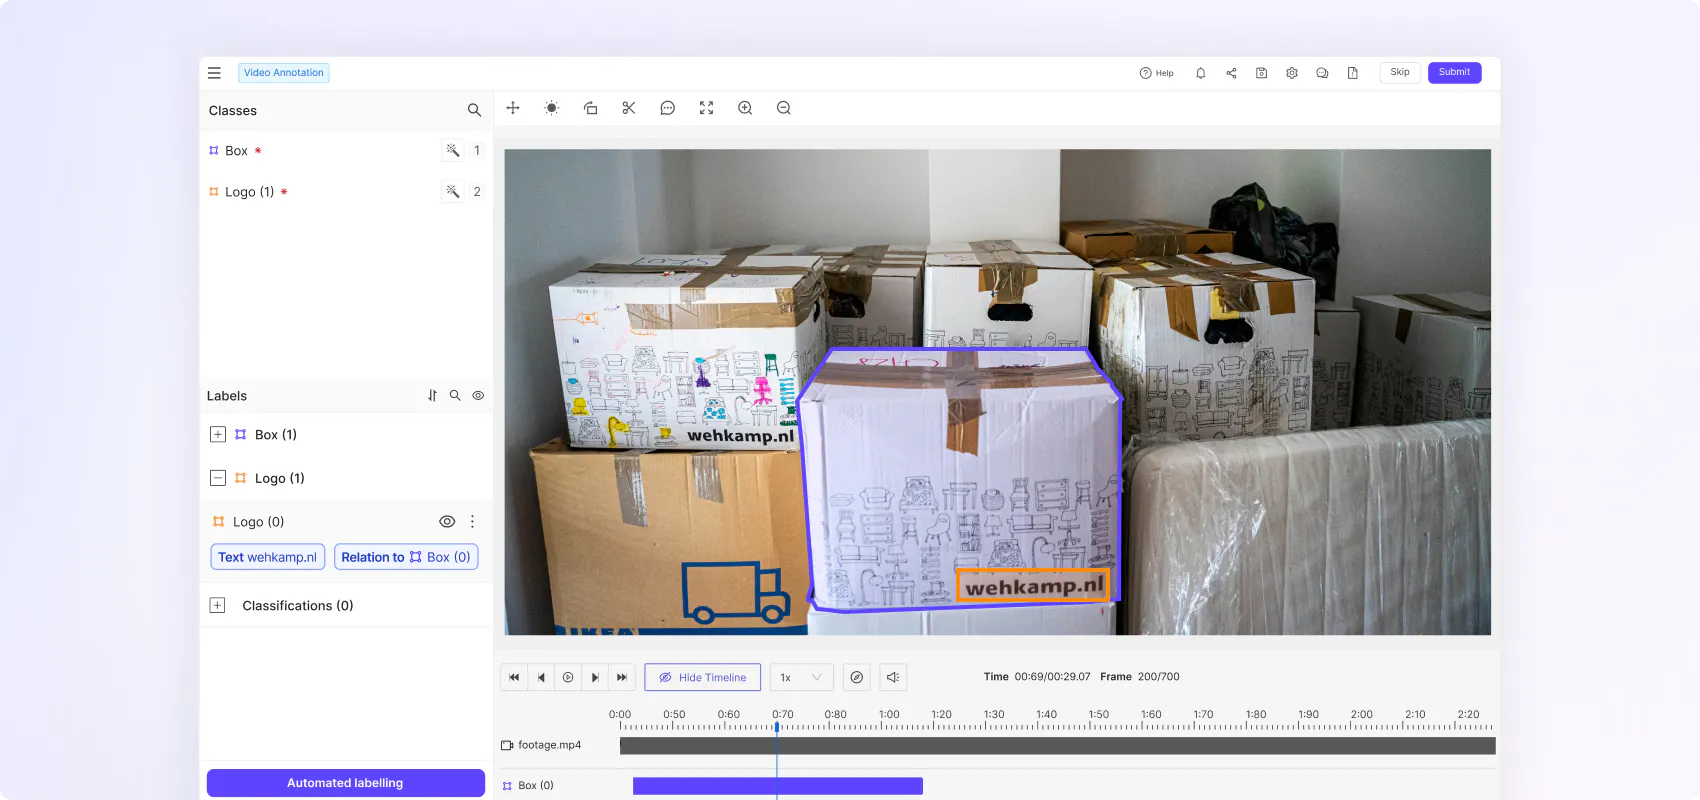Select the scissors cut tool
1700x800 pixels.
click(x=629, y=108)
